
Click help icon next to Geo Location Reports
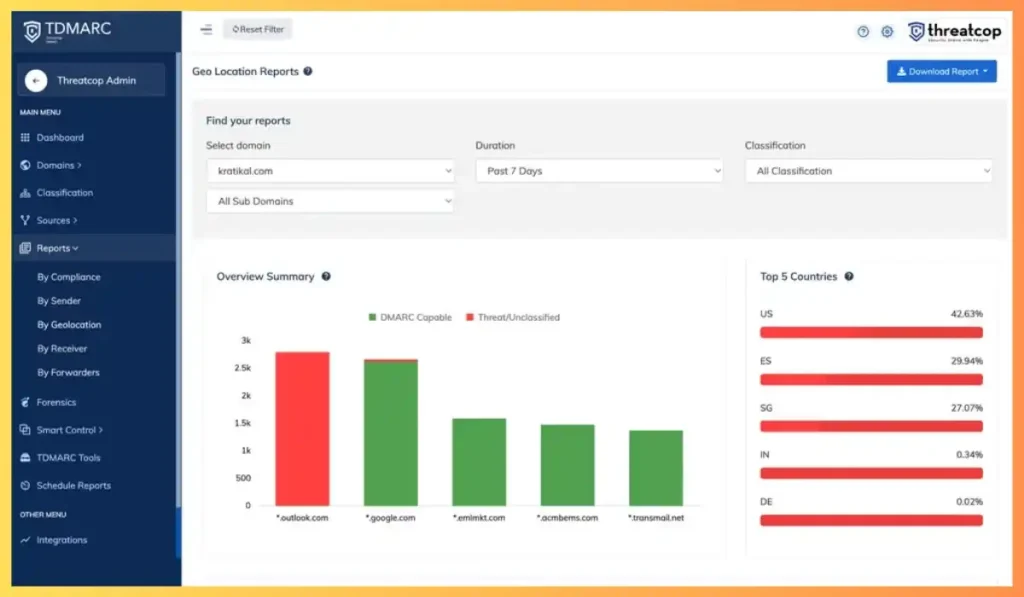tap(308, 71)
